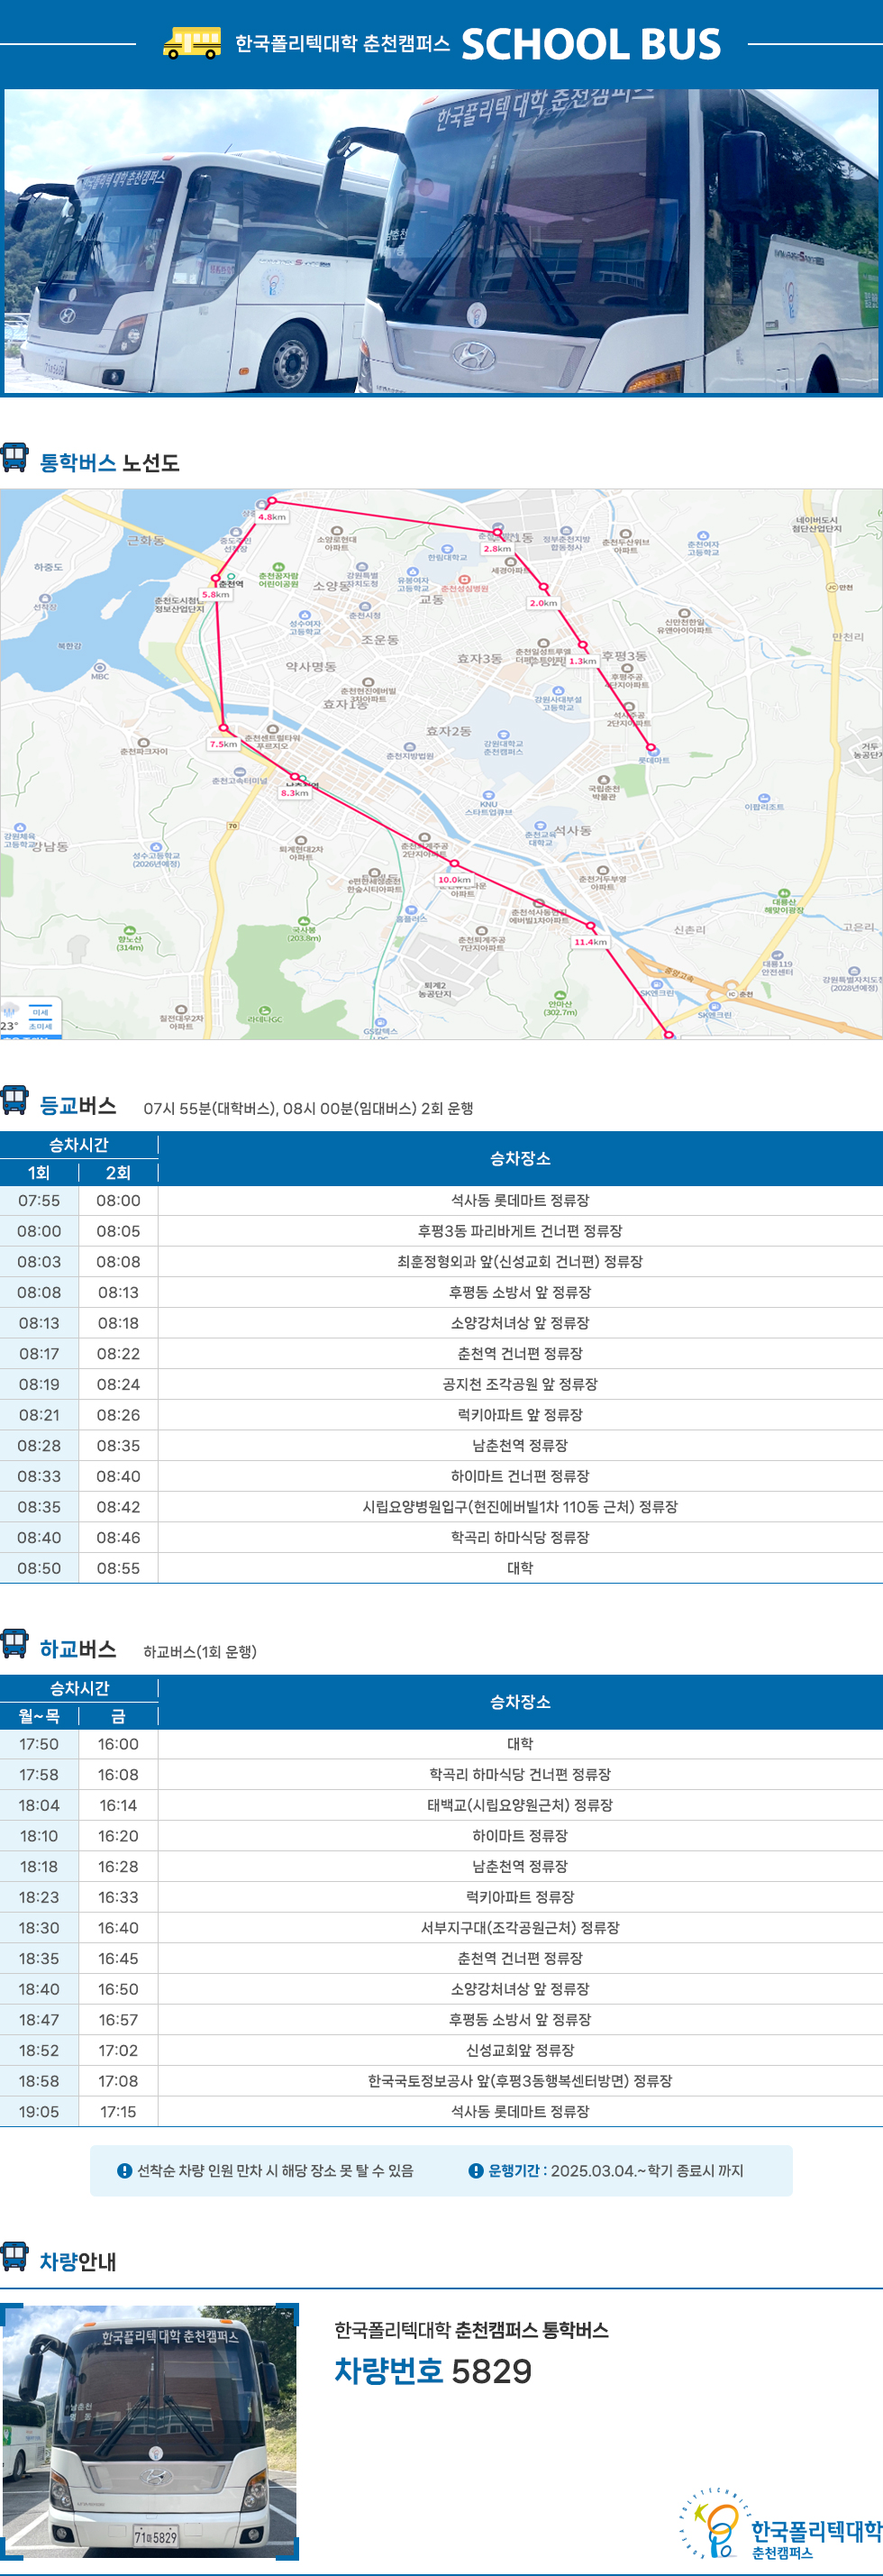
Task: Click the bus icon beside 차량안내 heading
Action: tap(15, 2256)
